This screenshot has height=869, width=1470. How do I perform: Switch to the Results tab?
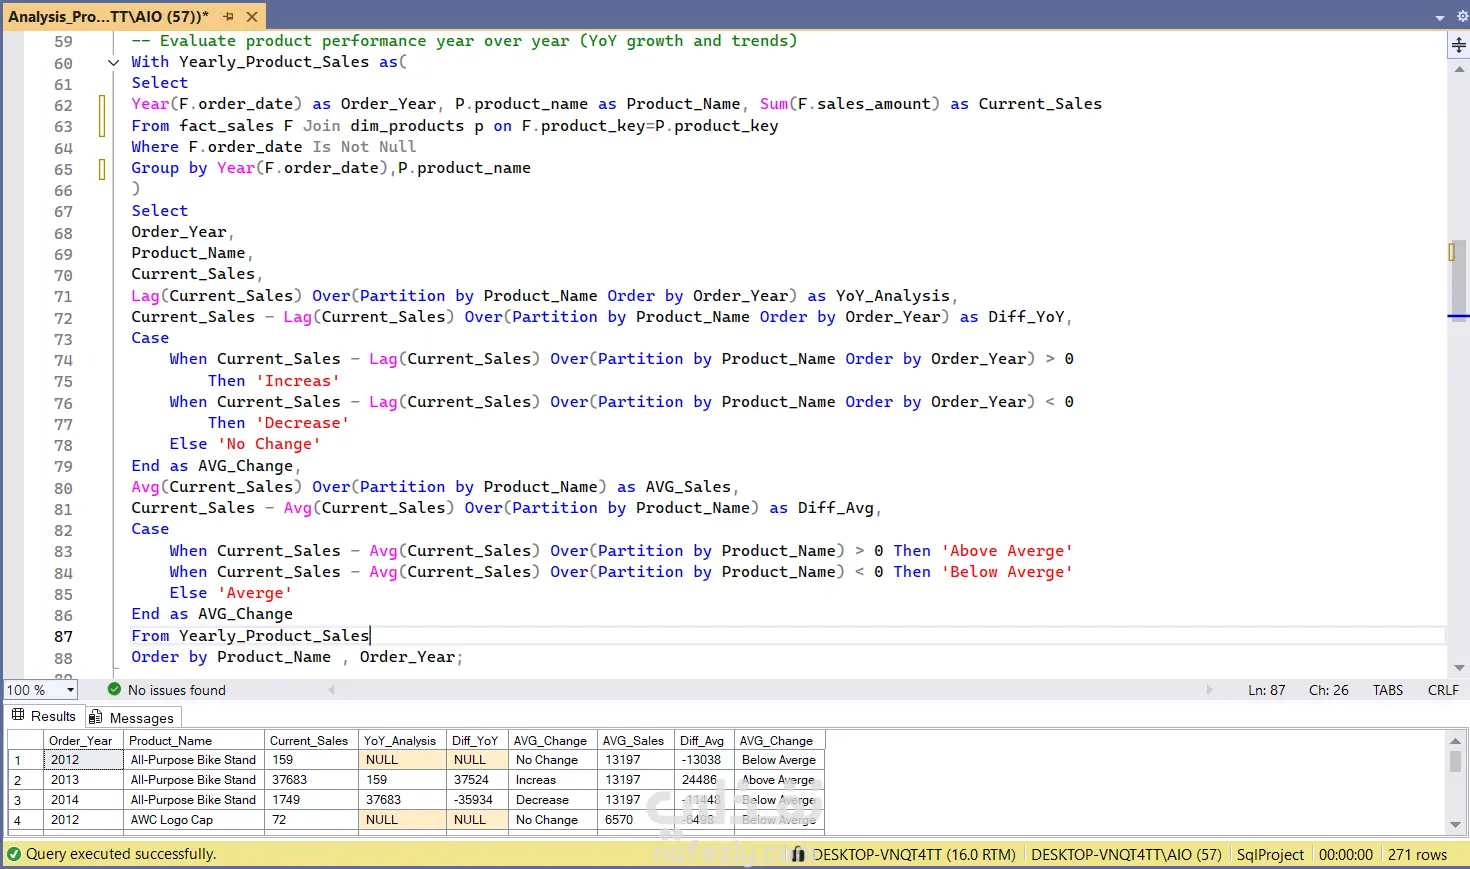click(x=43, y=716)
